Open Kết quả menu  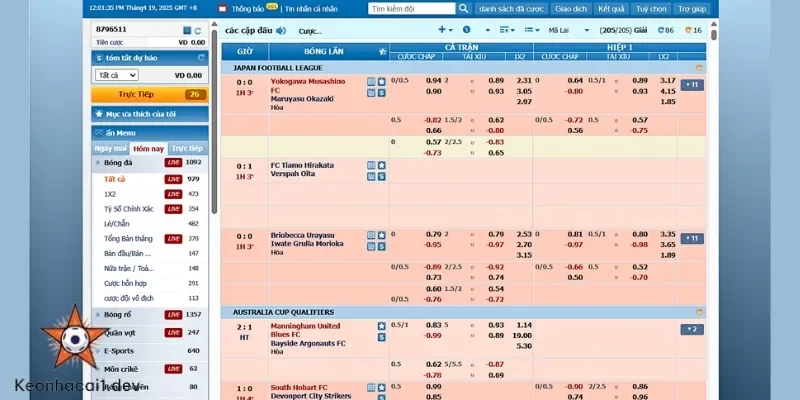click(x=611, y=9)
